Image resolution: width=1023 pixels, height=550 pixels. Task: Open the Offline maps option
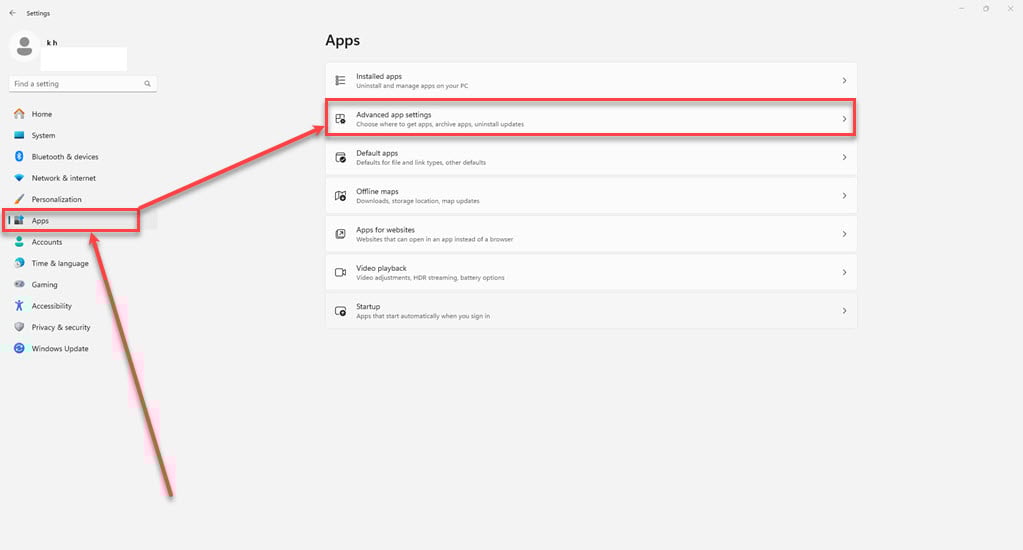pyautogui.click(x=590, y=196)
